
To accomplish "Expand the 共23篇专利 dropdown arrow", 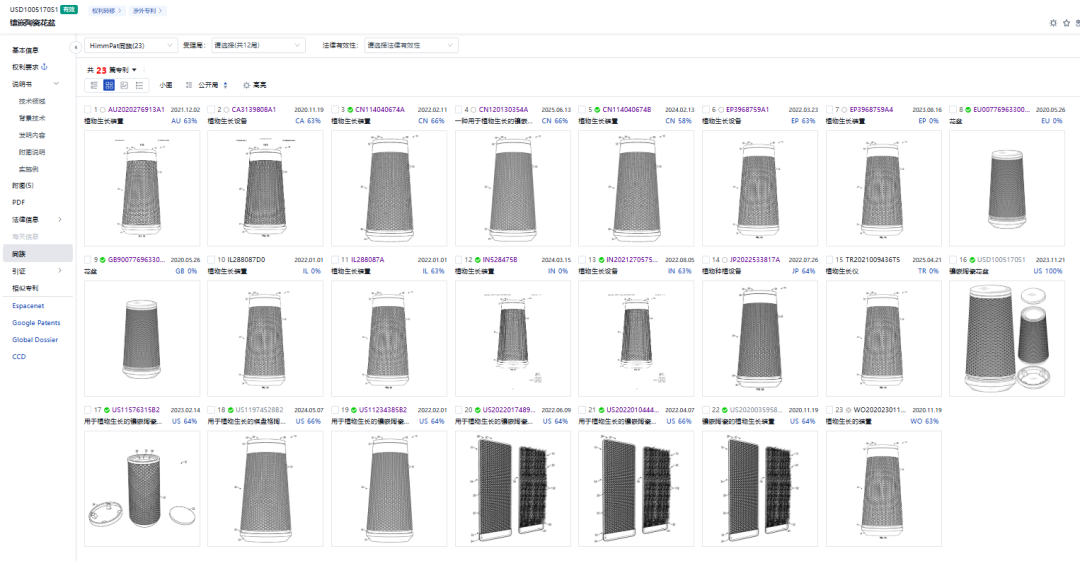I will (134, 70).
